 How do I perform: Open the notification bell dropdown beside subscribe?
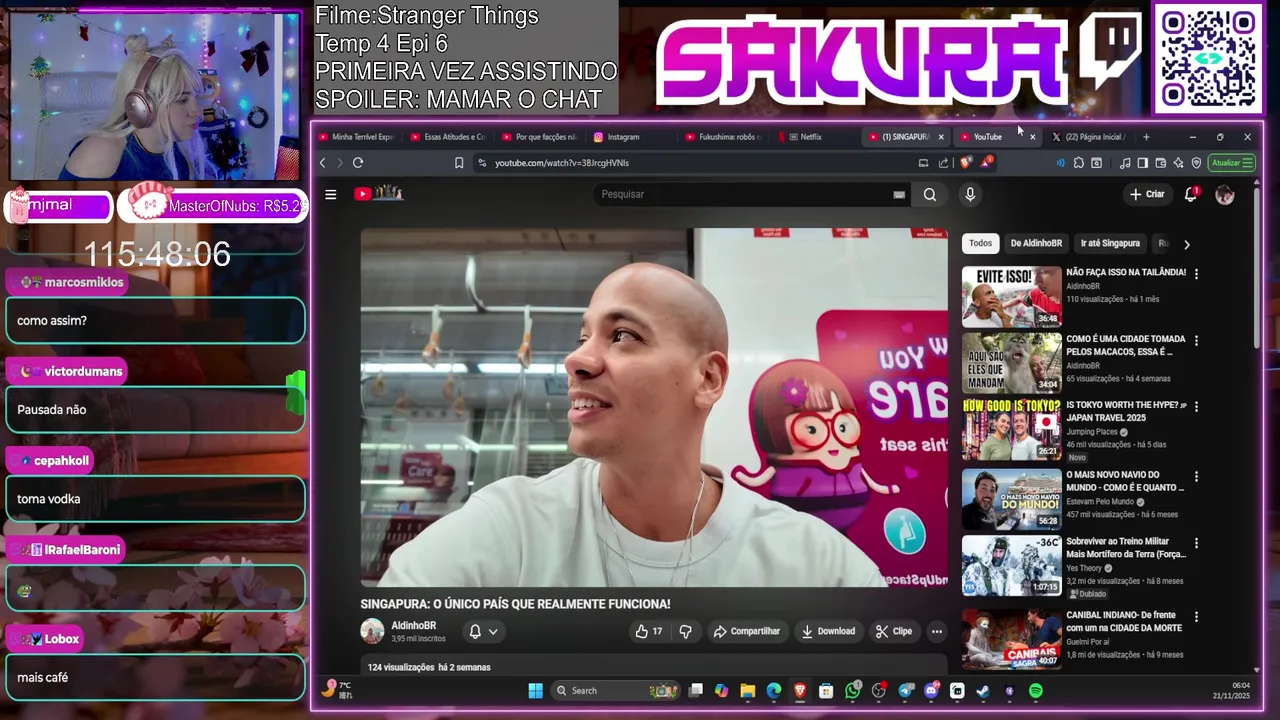484,631
